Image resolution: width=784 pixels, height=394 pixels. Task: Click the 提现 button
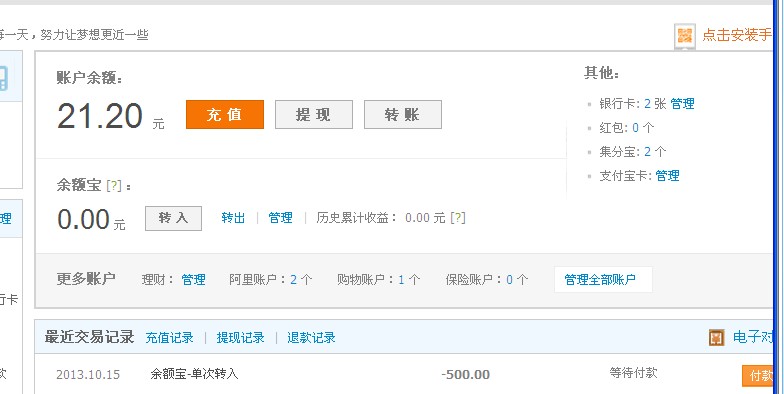(314, 114)
